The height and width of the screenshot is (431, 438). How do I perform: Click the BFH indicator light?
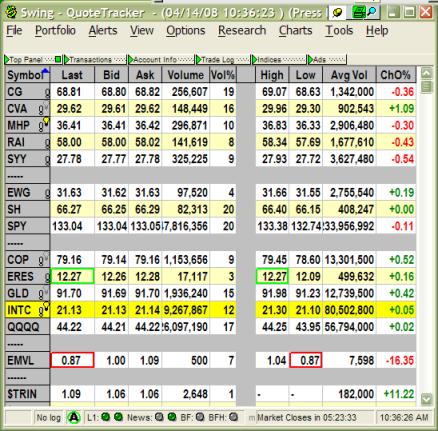233,417
